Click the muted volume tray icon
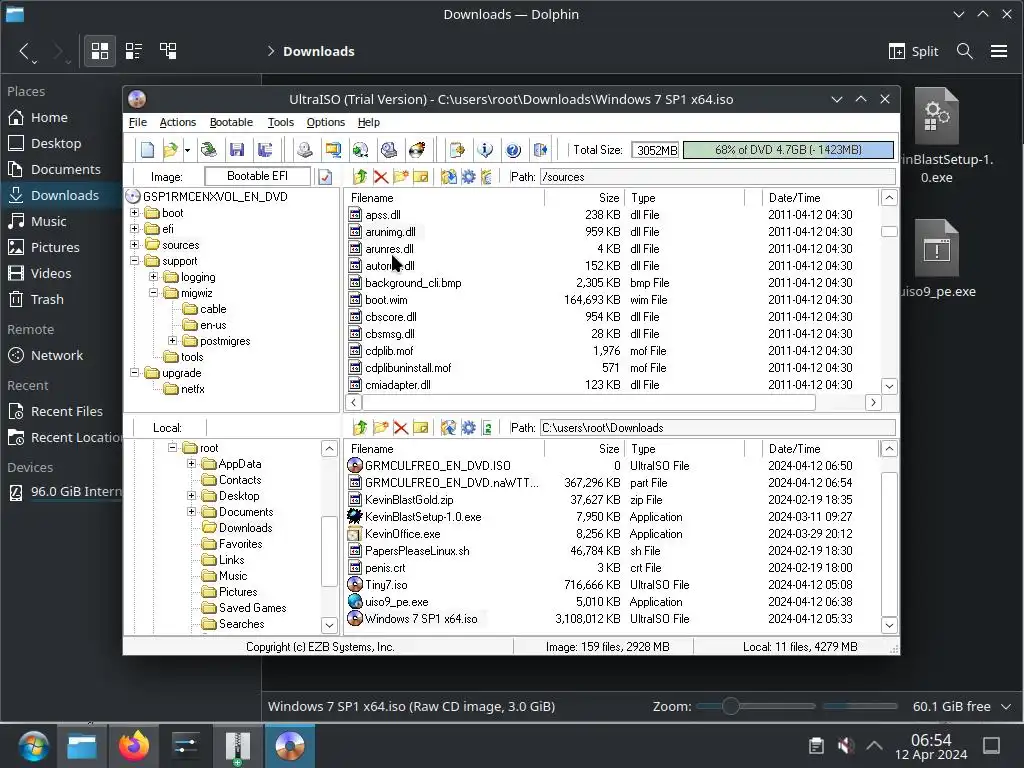1024x768 pixels. coord(846,745)
